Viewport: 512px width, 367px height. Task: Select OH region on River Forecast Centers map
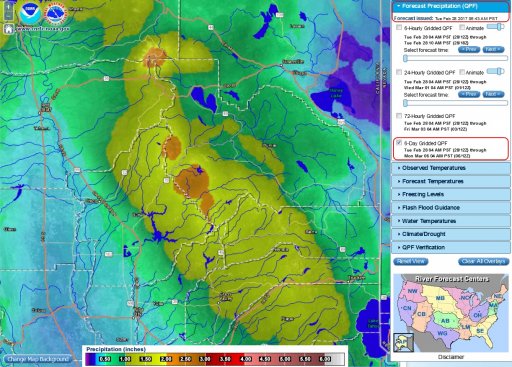478,315
